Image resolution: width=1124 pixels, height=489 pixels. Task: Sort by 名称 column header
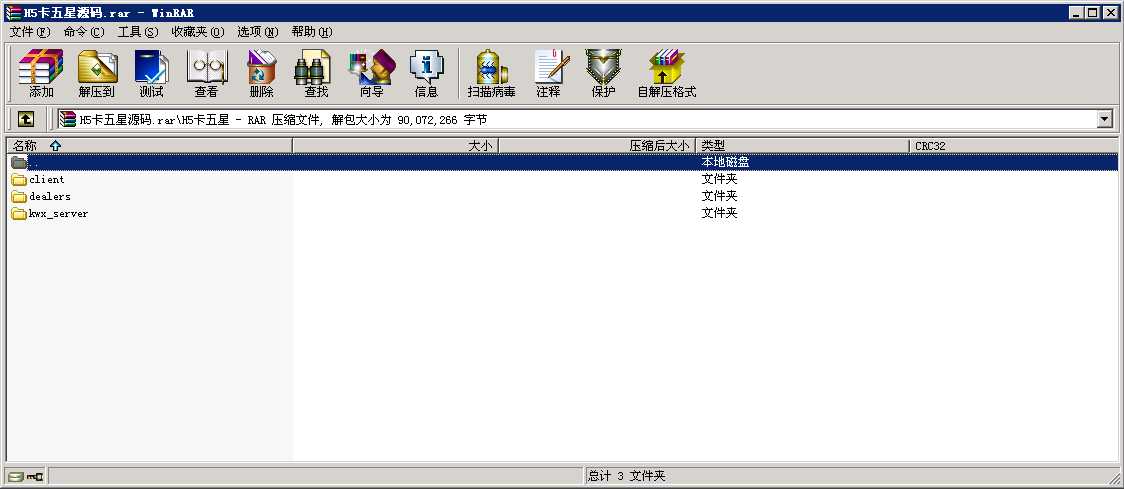pos(149,146)
